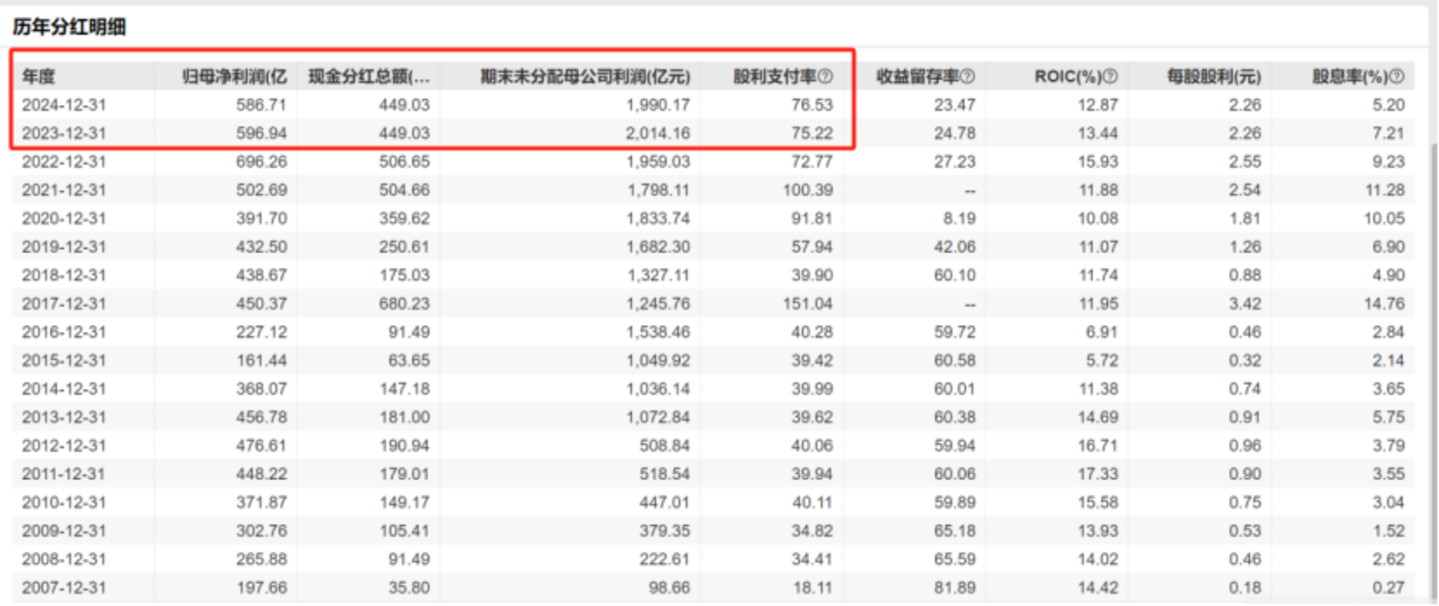Click the 2017-12-31 date cell

pyautogui.click(x=64, y=303)
